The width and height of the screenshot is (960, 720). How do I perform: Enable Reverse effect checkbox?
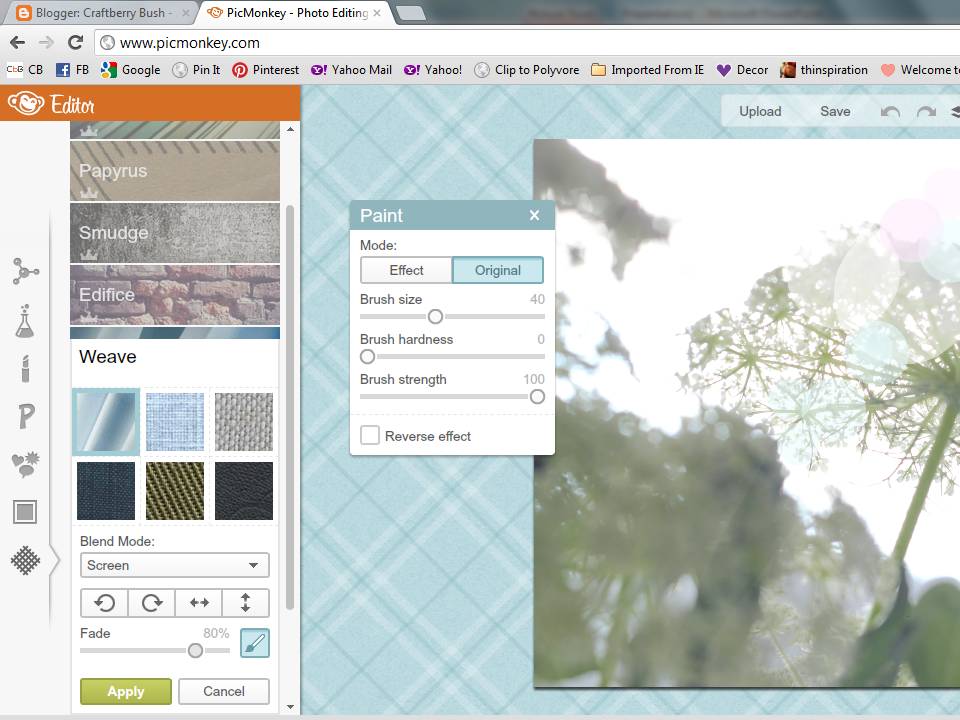click(x=370, y=435)
